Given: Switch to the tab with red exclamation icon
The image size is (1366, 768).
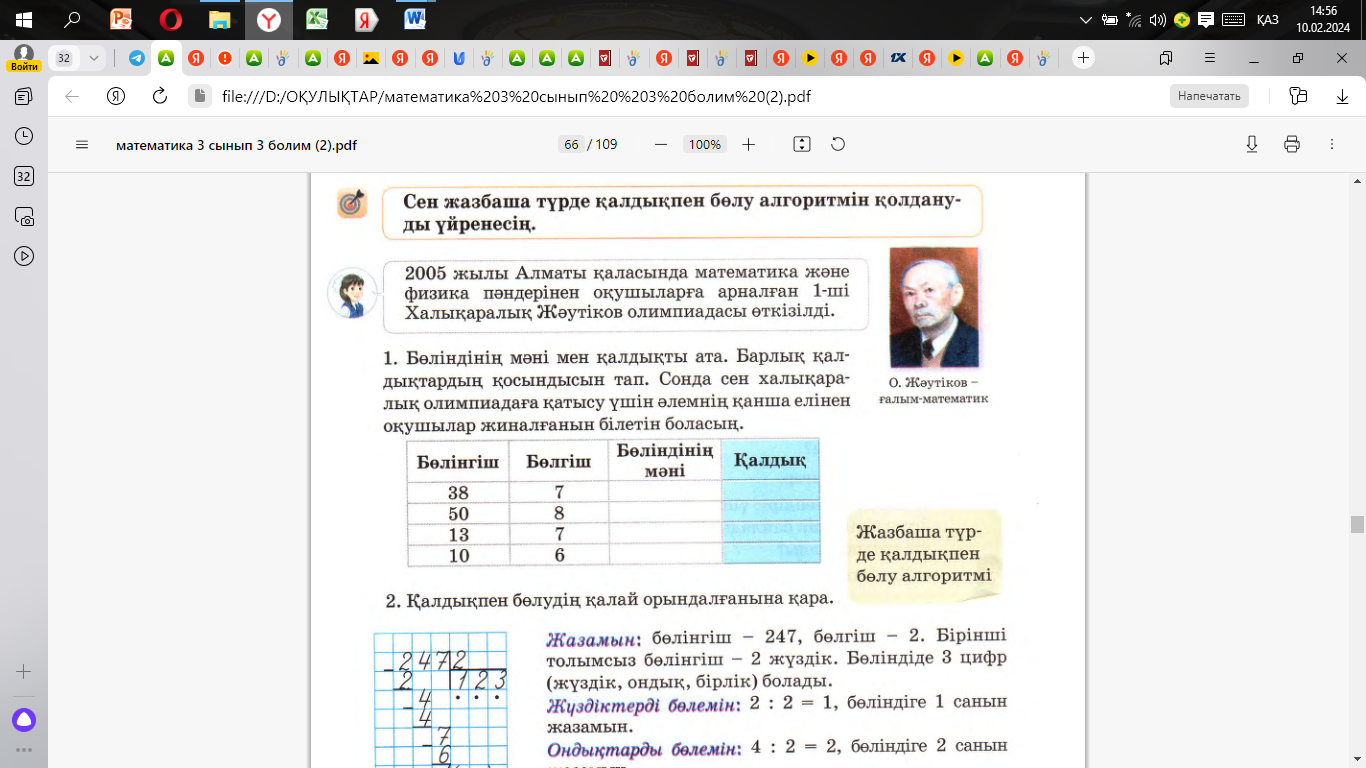Looking at the screenshot, I should click(225, 58).
